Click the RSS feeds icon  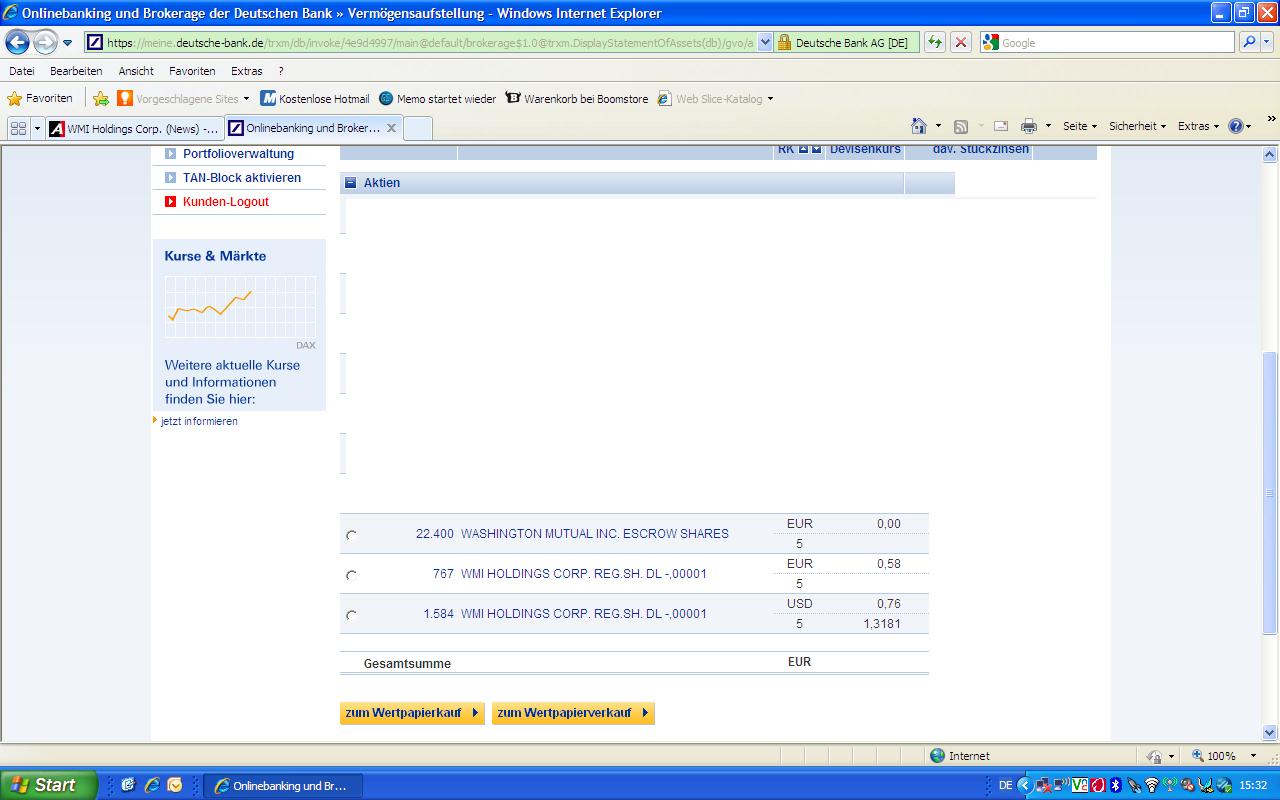pos(961,126)
